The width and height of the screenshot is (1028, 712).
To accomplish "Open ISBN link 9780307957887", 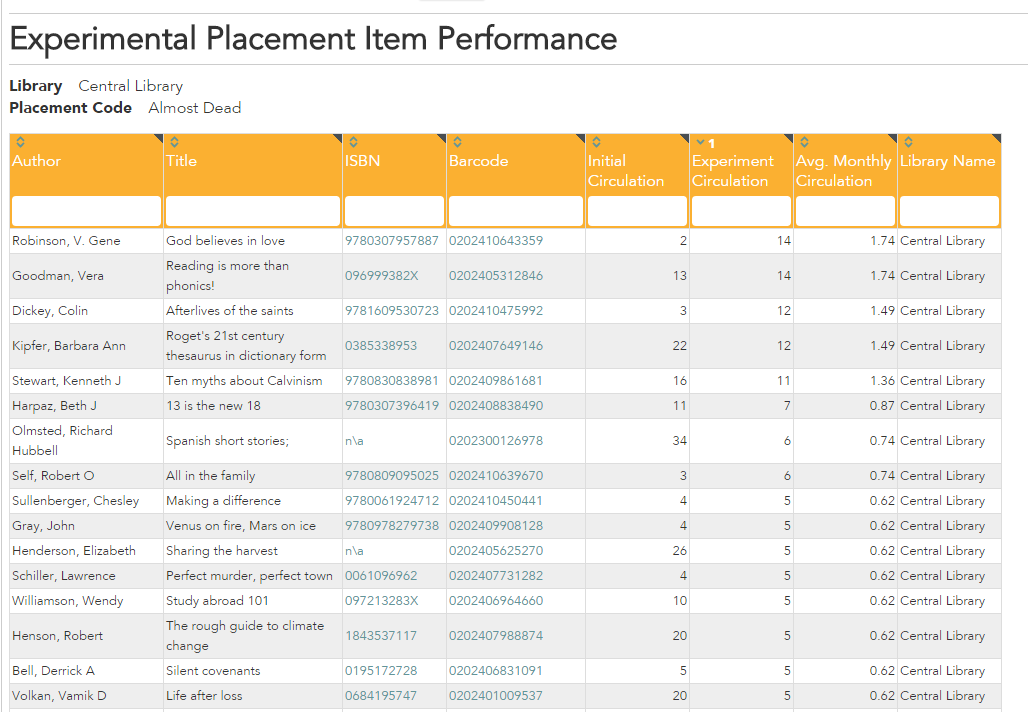I will [391, 241].
